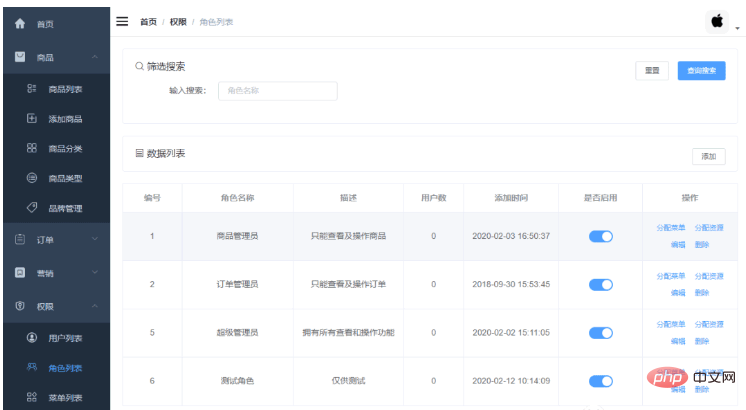Viewport: 746px width, 410px height.
Task: Click the 商品类型 circle icon
Action: (x=31, y=178)
